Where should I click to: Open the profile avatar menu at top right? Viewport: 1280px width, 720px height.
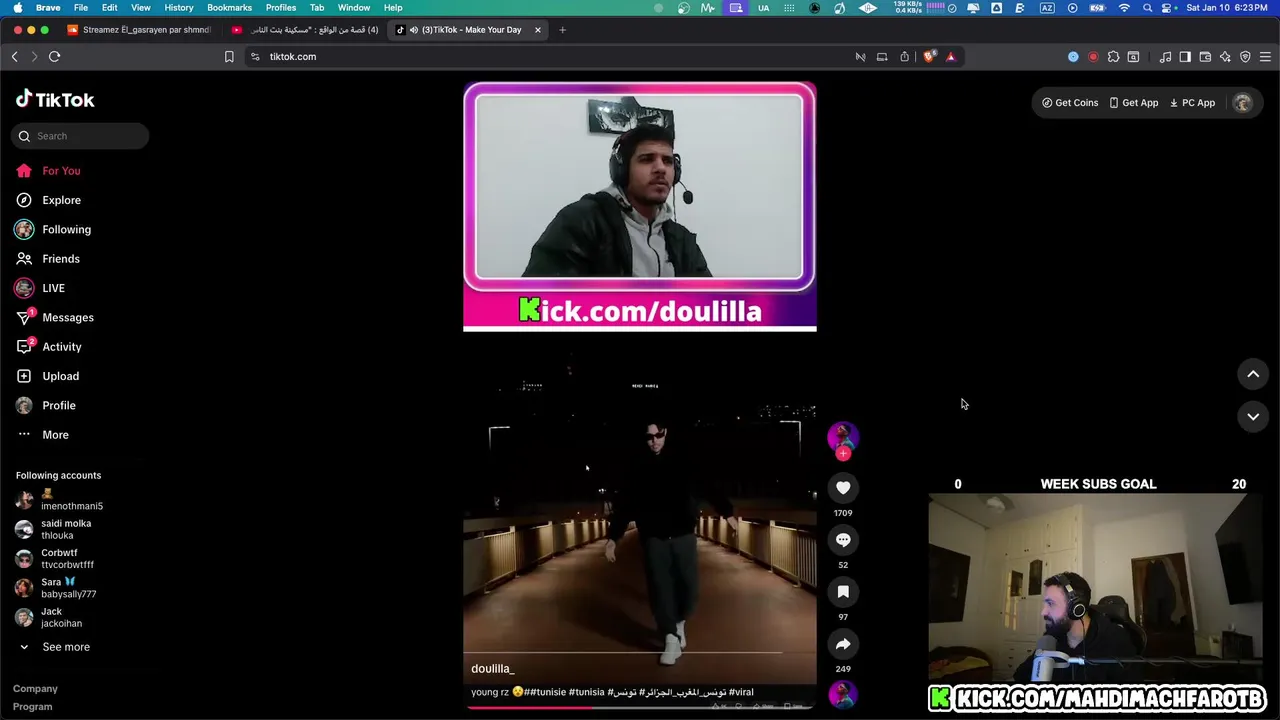click(1243, 103)
